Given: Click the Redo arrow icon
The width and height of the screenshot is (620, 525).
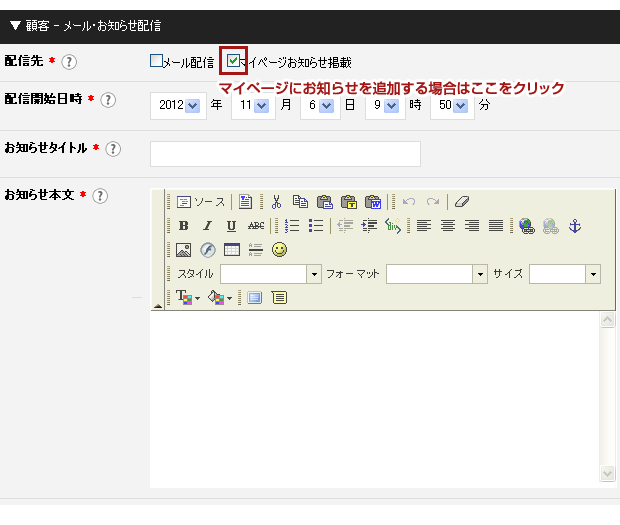Looking at the screenshot, I should [433, 202].
